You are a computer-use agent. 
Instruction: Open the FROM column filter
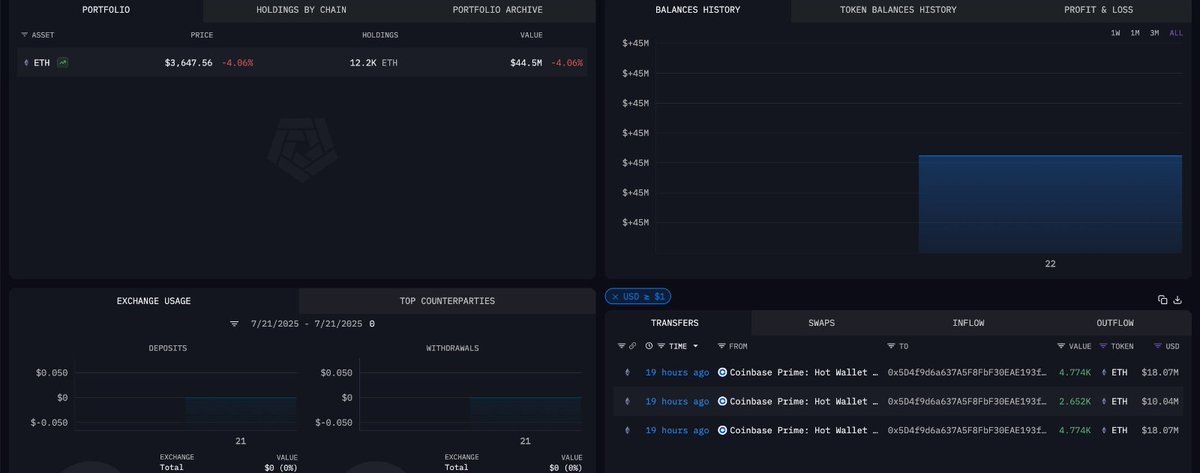tap(722, 346)
